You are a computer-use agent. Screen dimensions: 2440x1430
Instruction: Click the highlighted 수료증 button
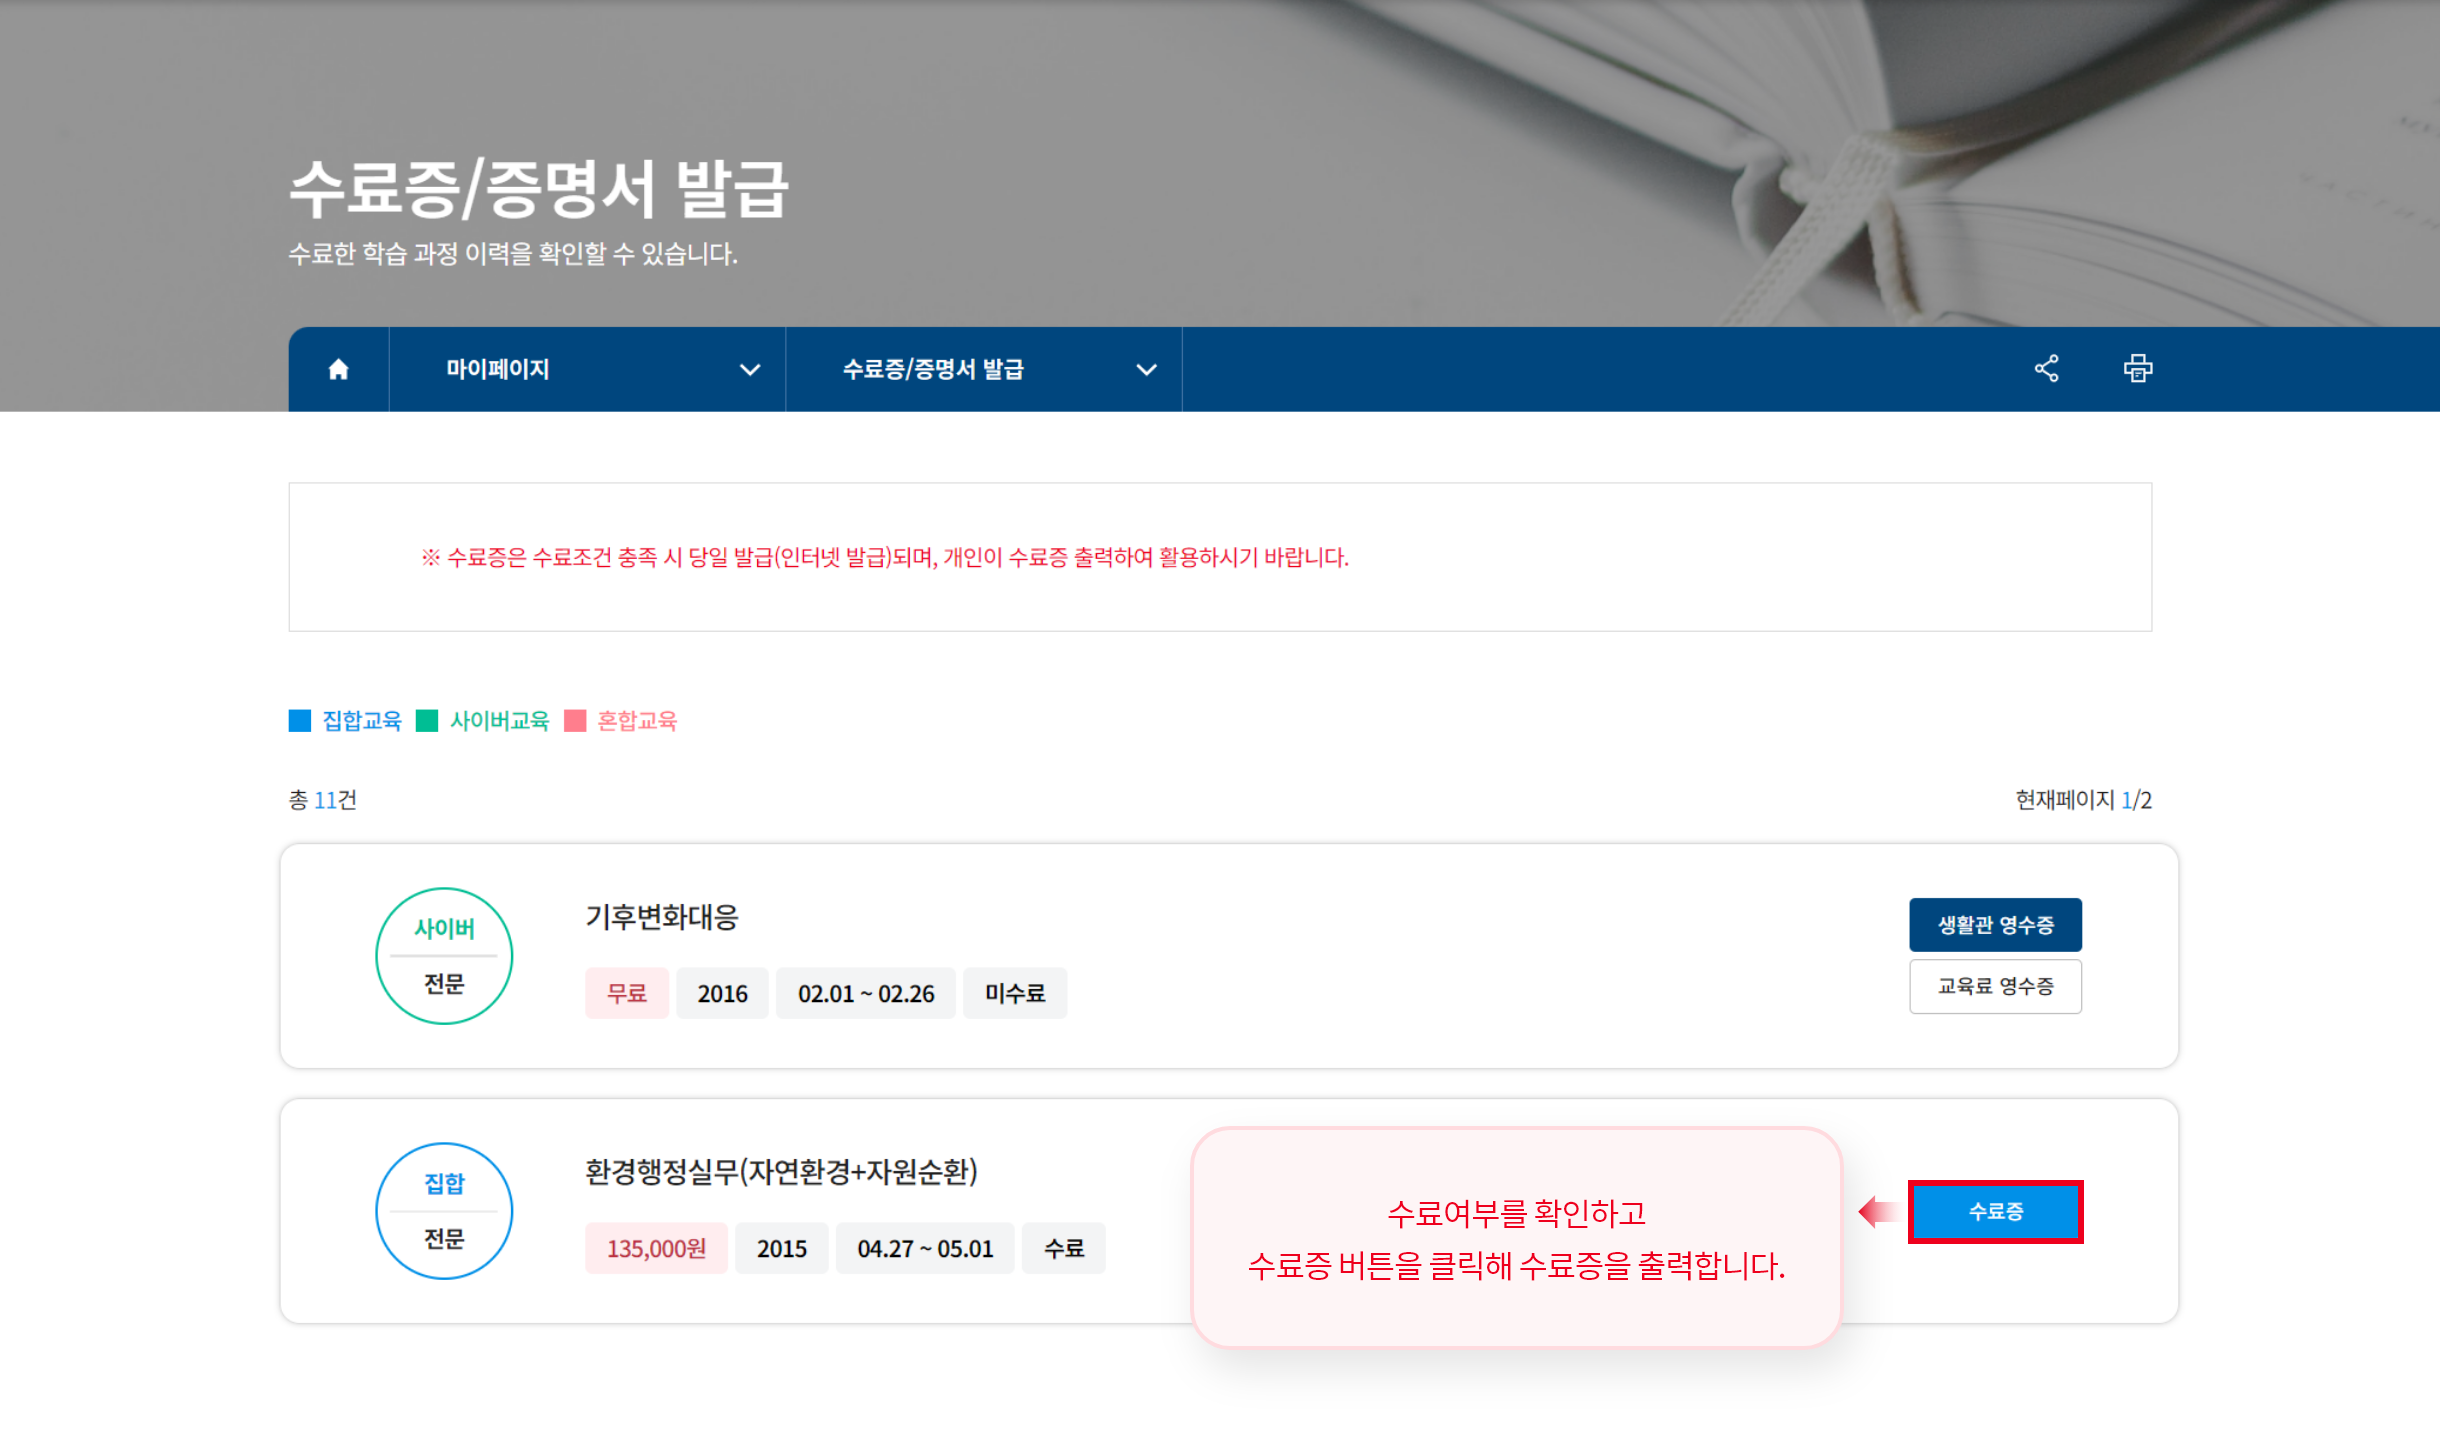pyautogui.click(x=1996, y=1211)
